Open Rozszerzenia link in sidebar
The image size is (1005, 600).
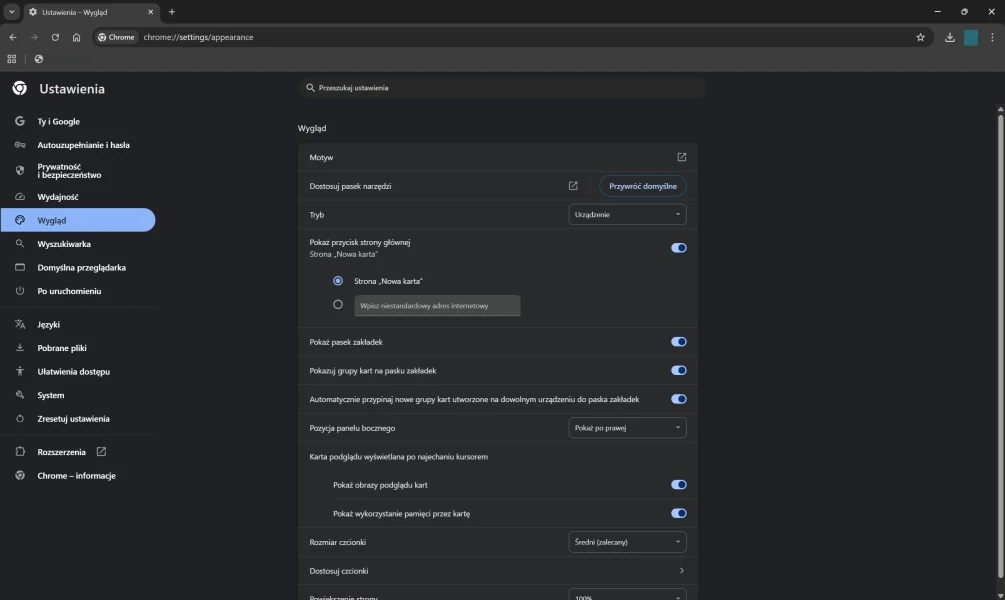[62, 452]
